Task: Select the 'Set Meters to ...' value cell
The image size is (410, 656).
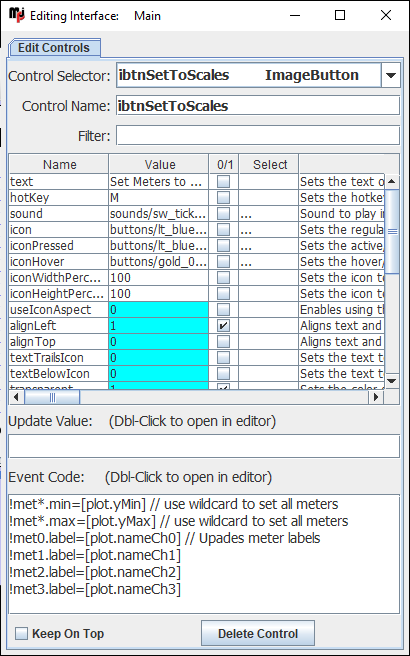Action: coord(159,182)
